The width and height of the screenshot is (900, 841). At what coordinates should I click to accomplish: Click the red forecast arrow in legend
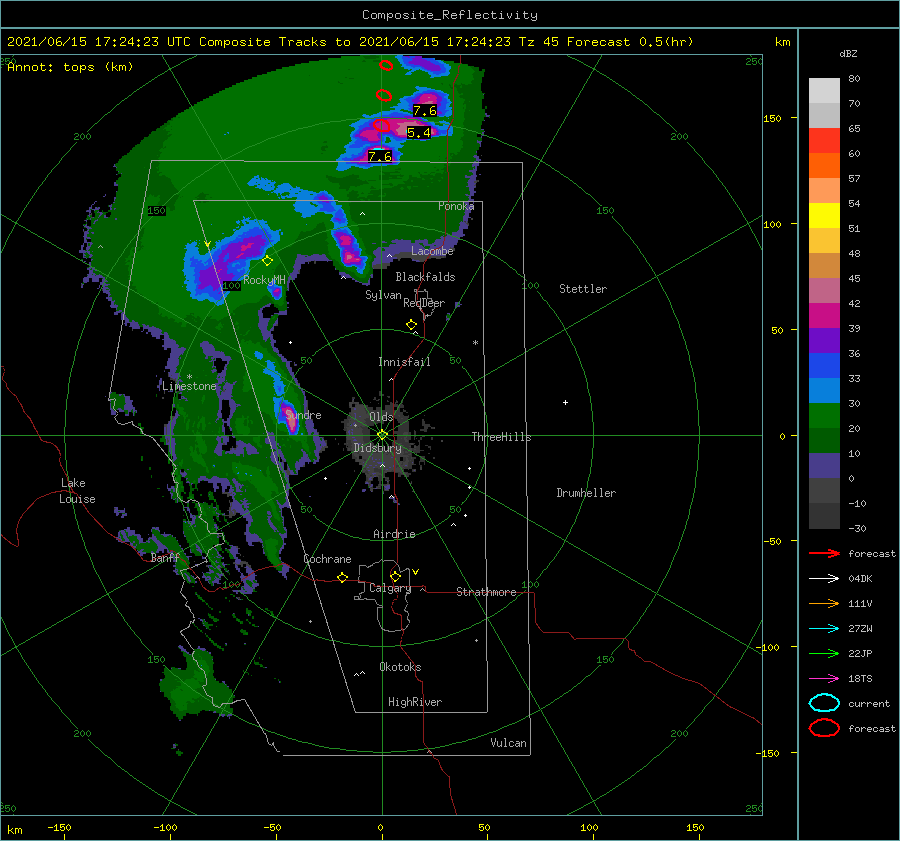click(824, 553)
